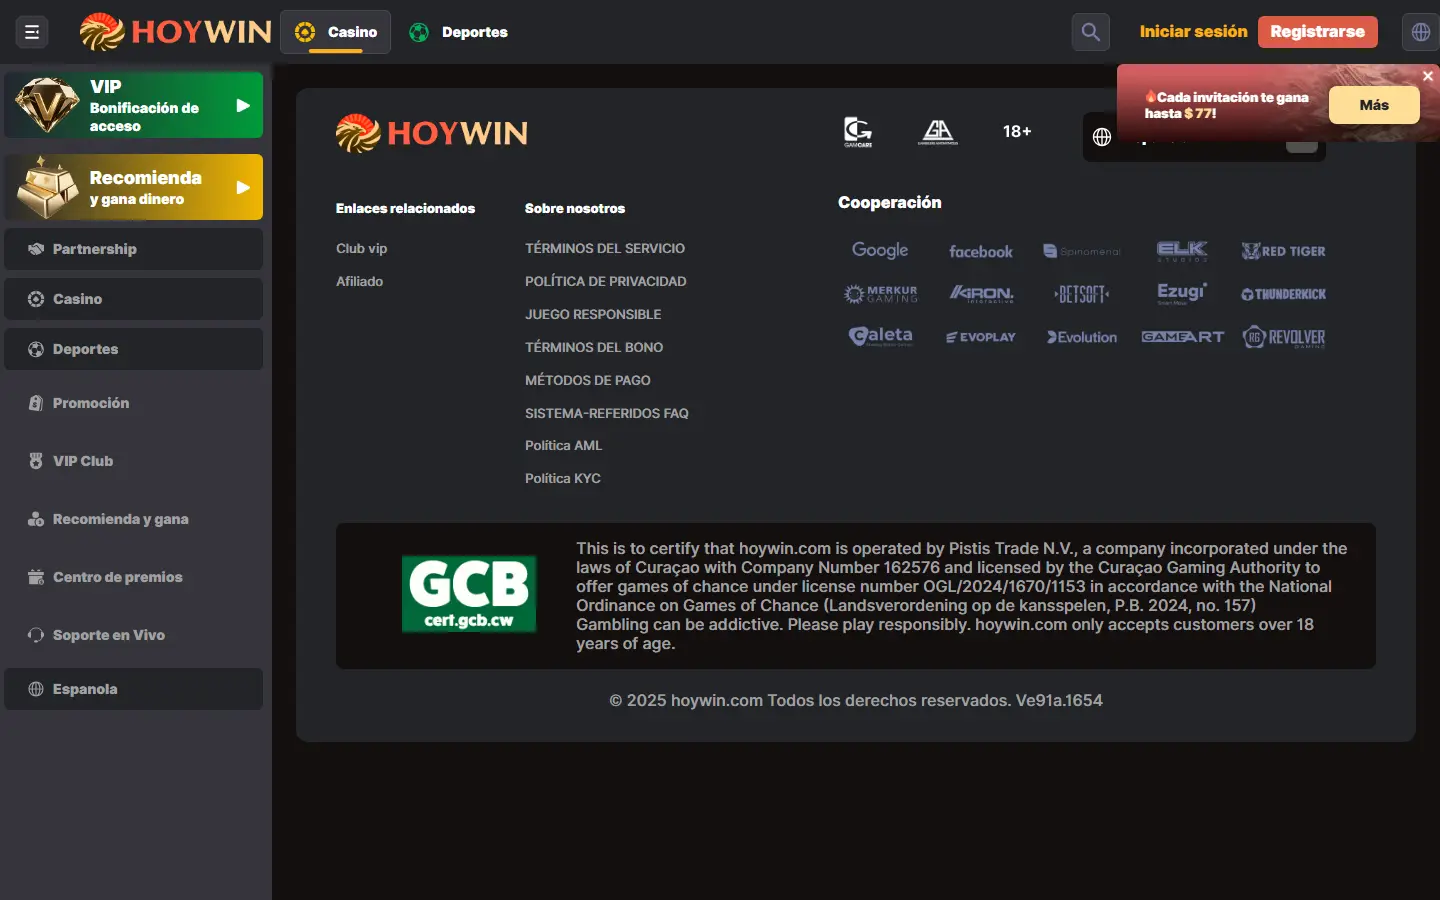1440x900 pixels.
Task: Switch to the Casino tab in header
Action: click(x=336, y=32)
